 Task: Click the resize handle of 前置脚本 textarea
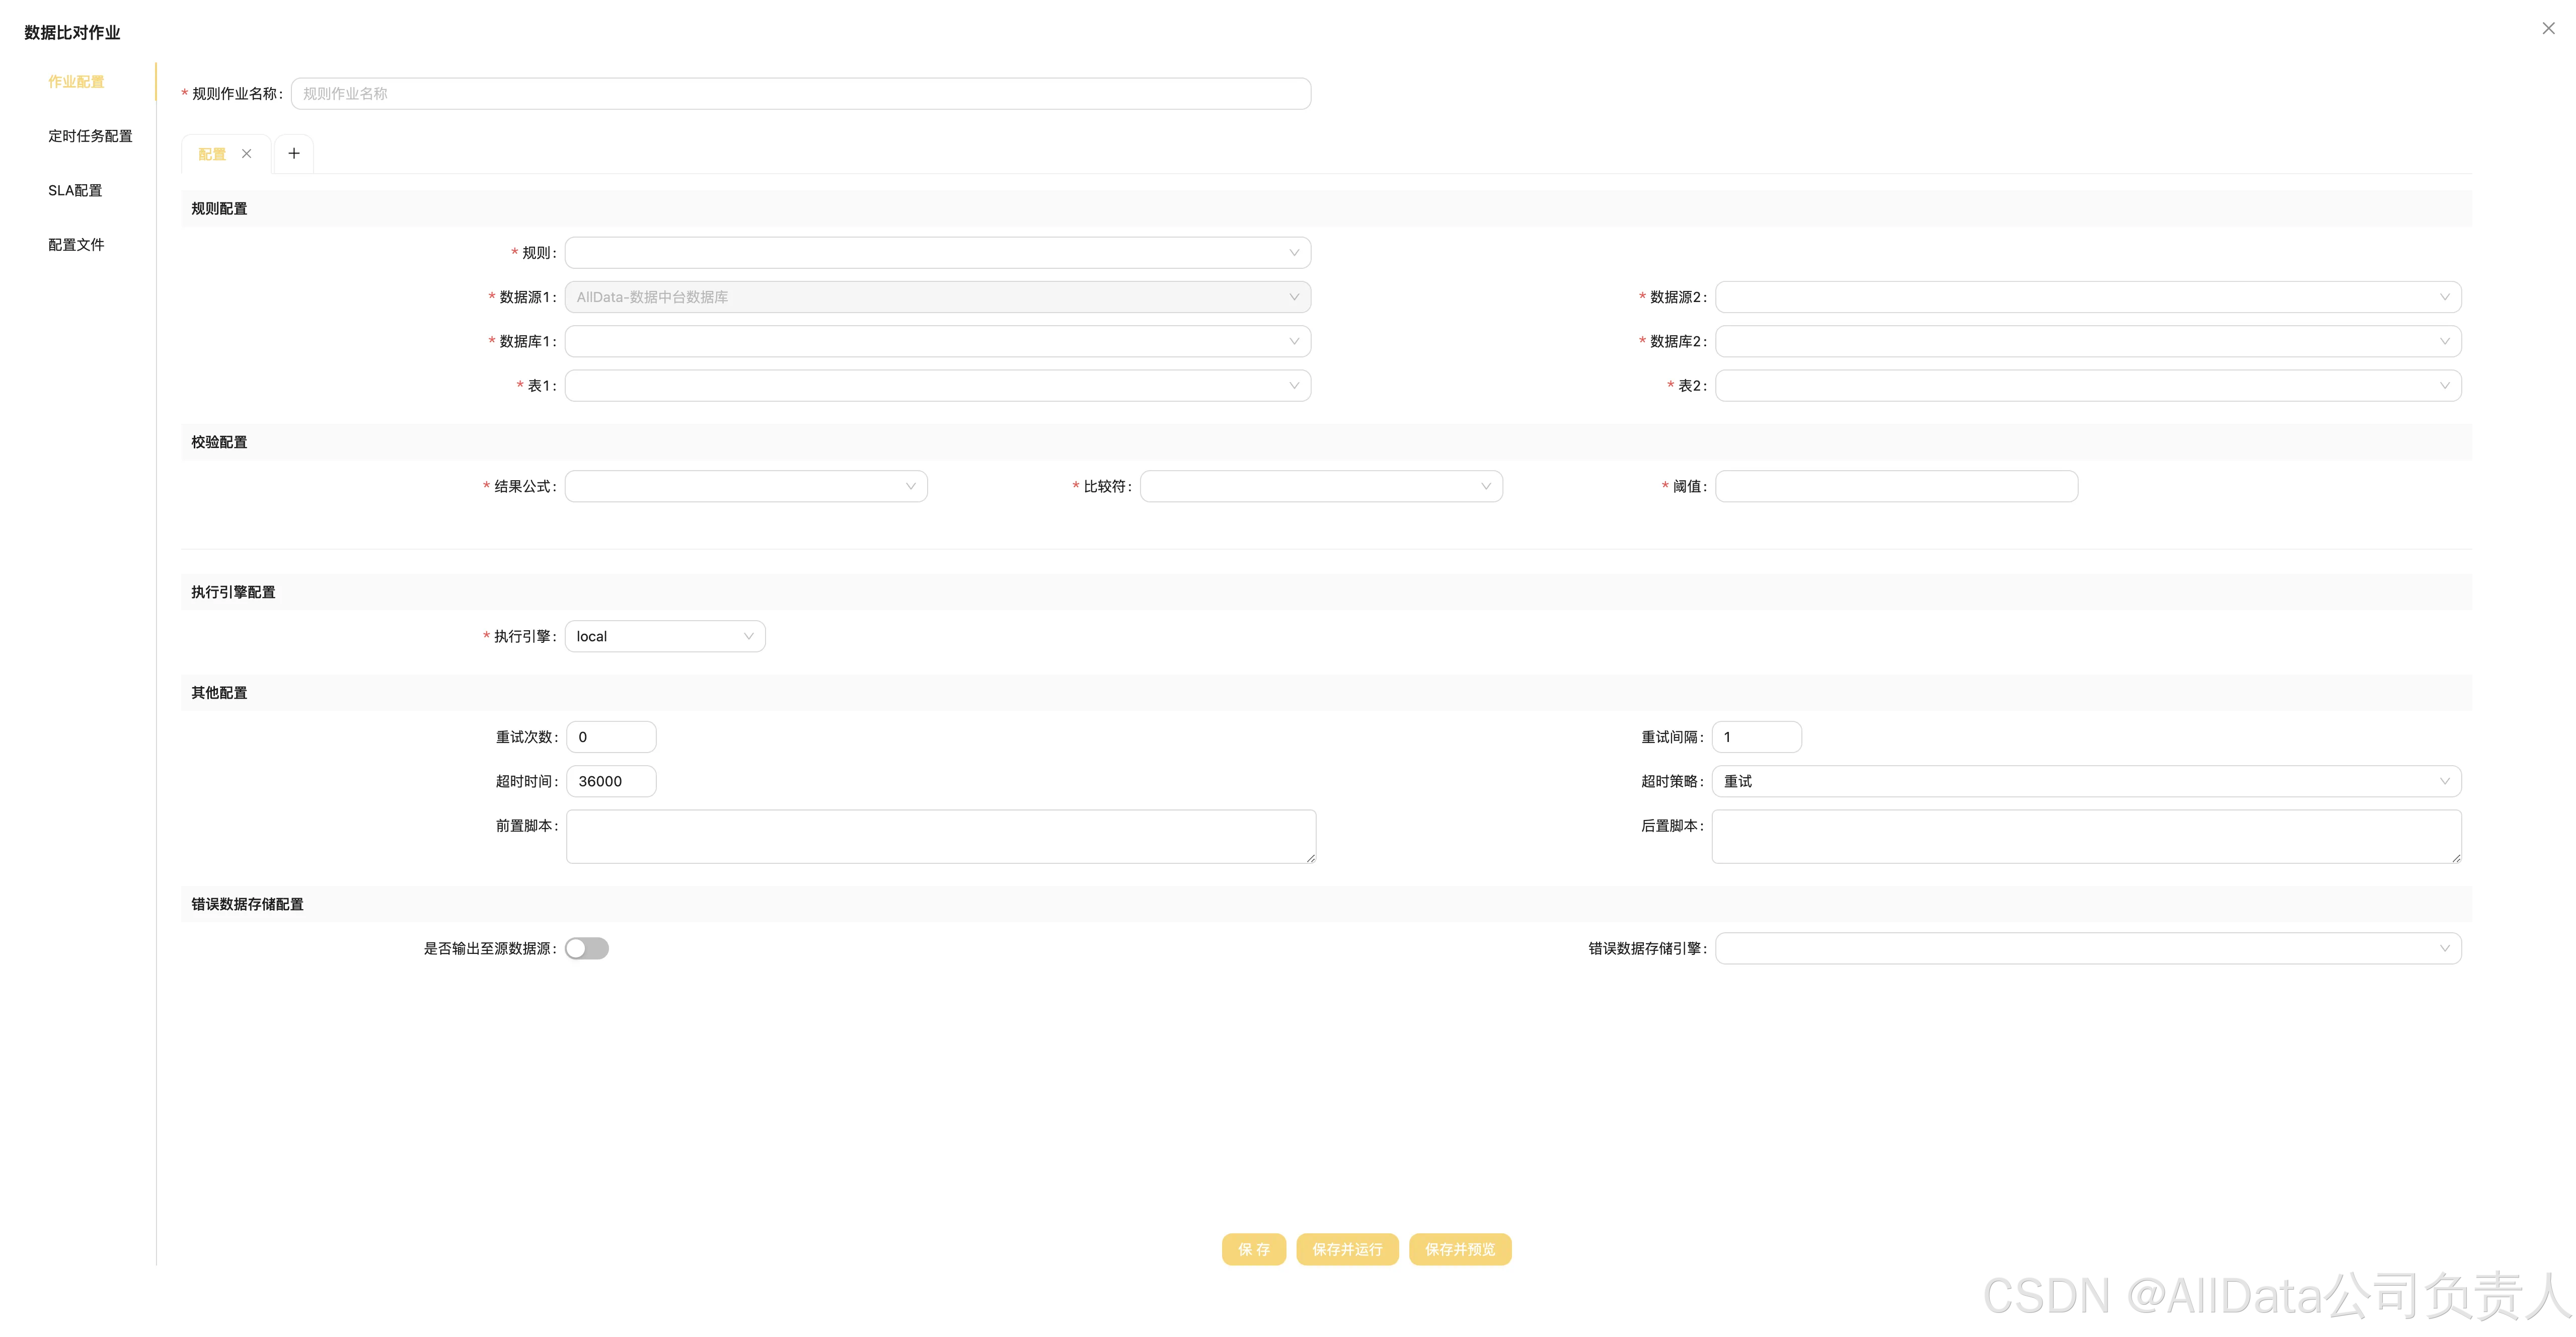(x=1310, y=858)
